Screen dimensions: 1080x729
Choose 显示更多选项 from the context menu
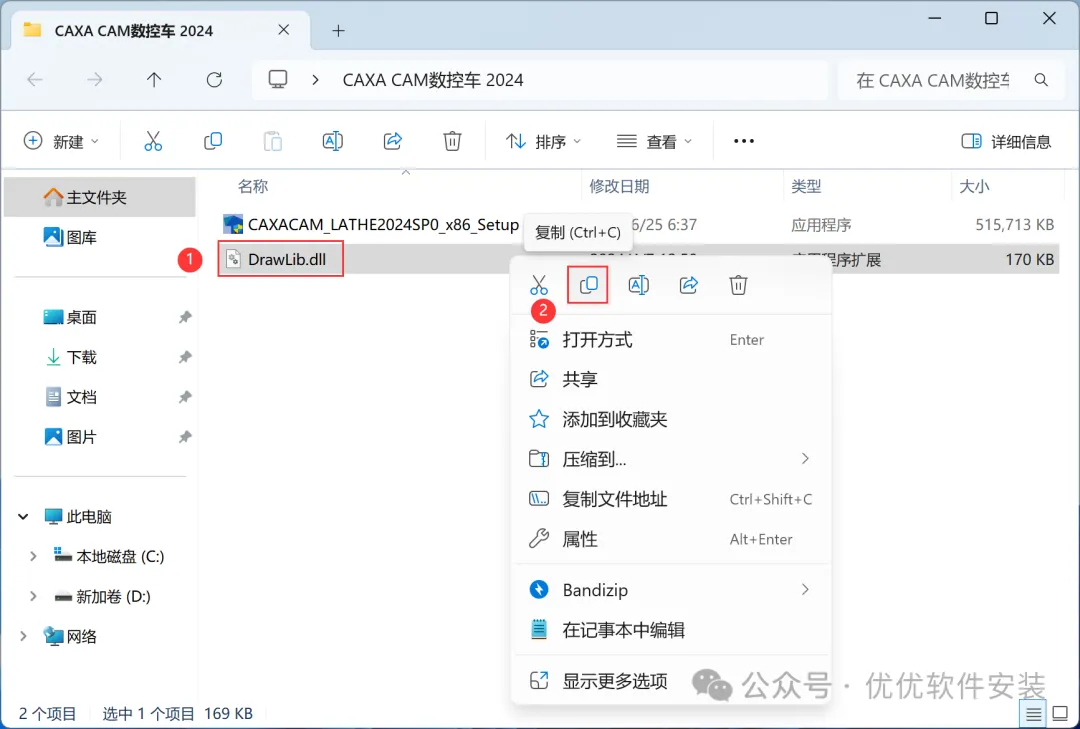(672, 681)
